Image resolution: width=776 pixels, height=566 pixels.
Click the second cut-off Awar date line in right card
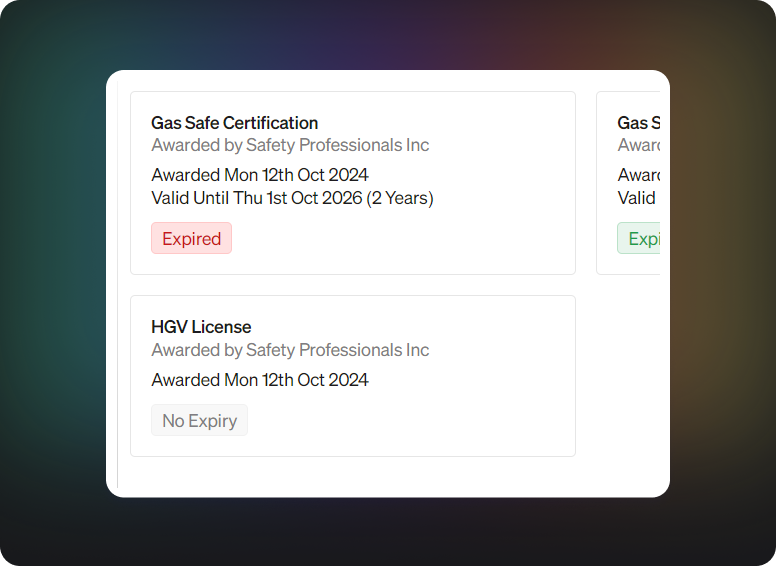pyautogui.click(x=638, y=175)
